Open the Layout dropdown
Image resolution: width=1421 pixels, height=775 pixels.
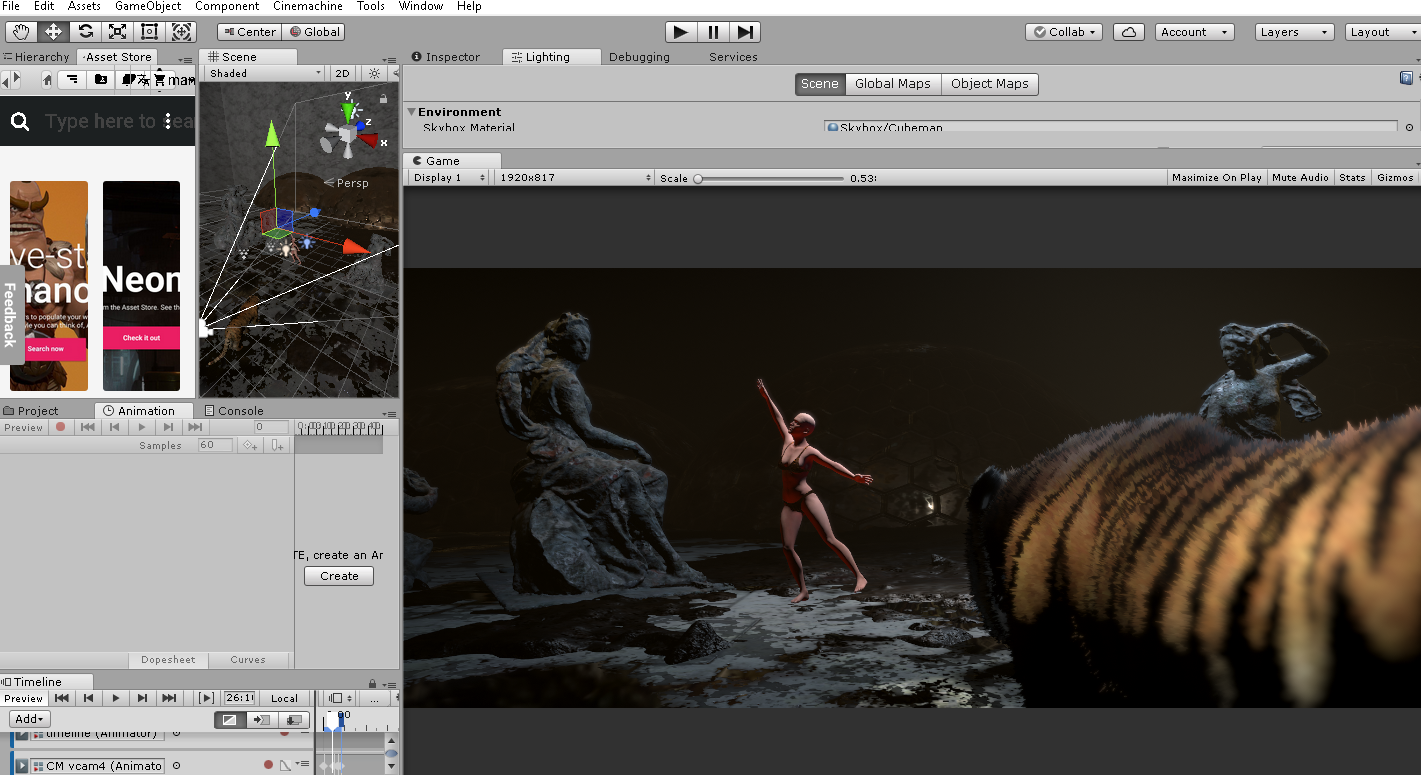pyautogui.click(x=1382, y=32)
